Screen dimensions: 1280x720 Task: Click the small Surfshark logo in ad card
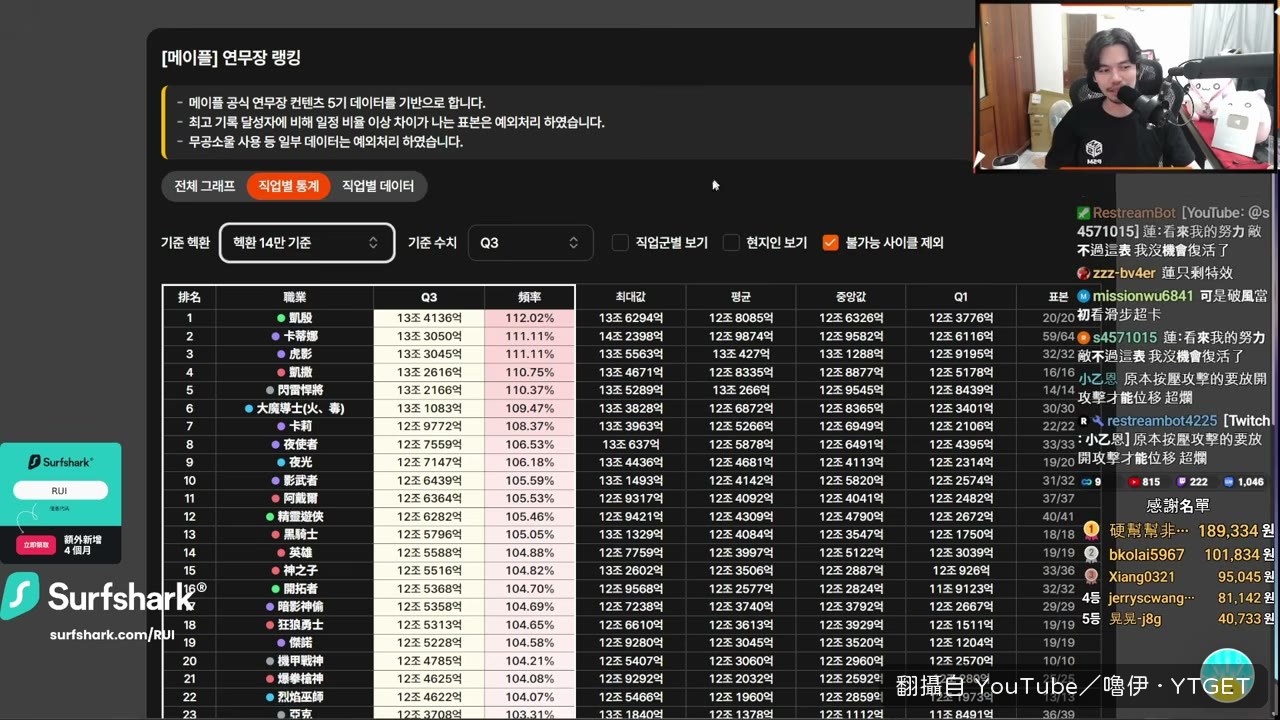click(x=60, y=462)
